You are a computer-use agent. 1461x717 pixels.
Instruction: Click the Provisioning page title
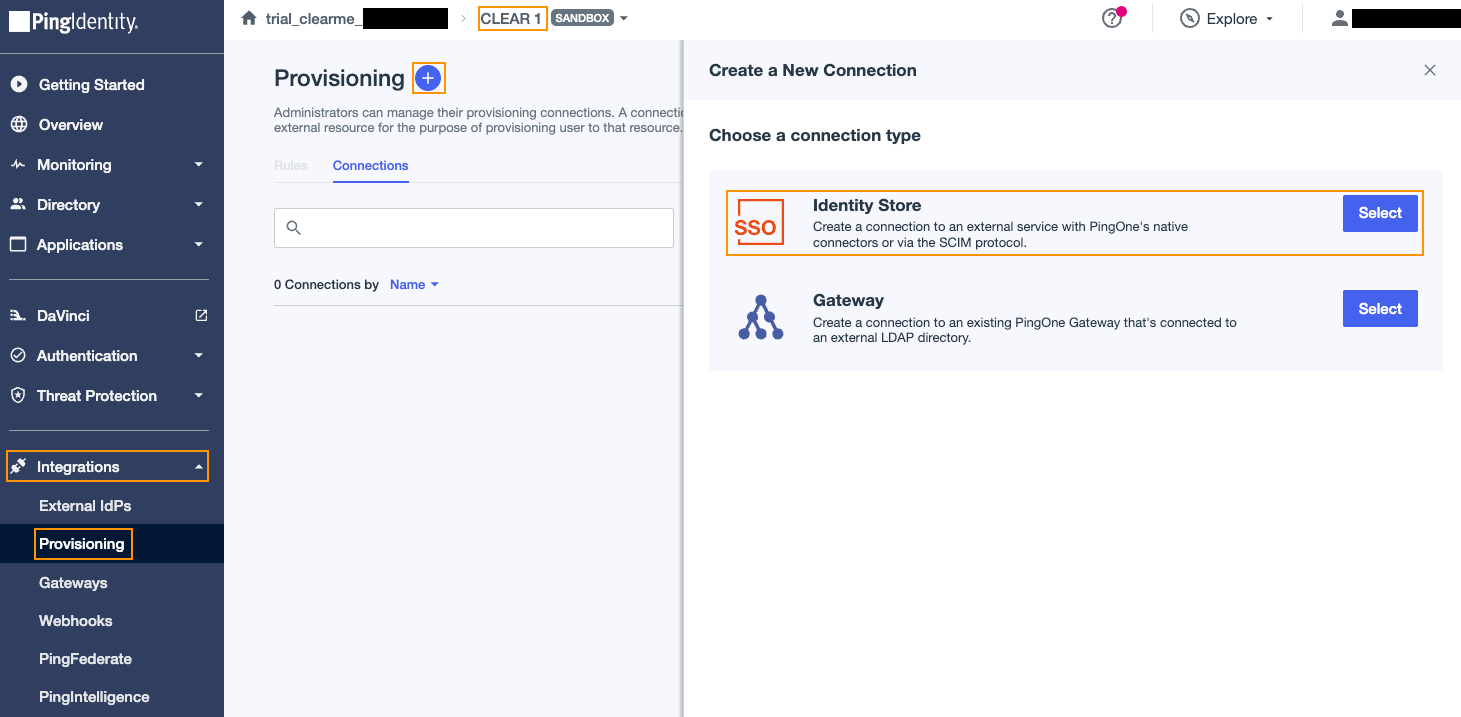(x=339, y=78)
